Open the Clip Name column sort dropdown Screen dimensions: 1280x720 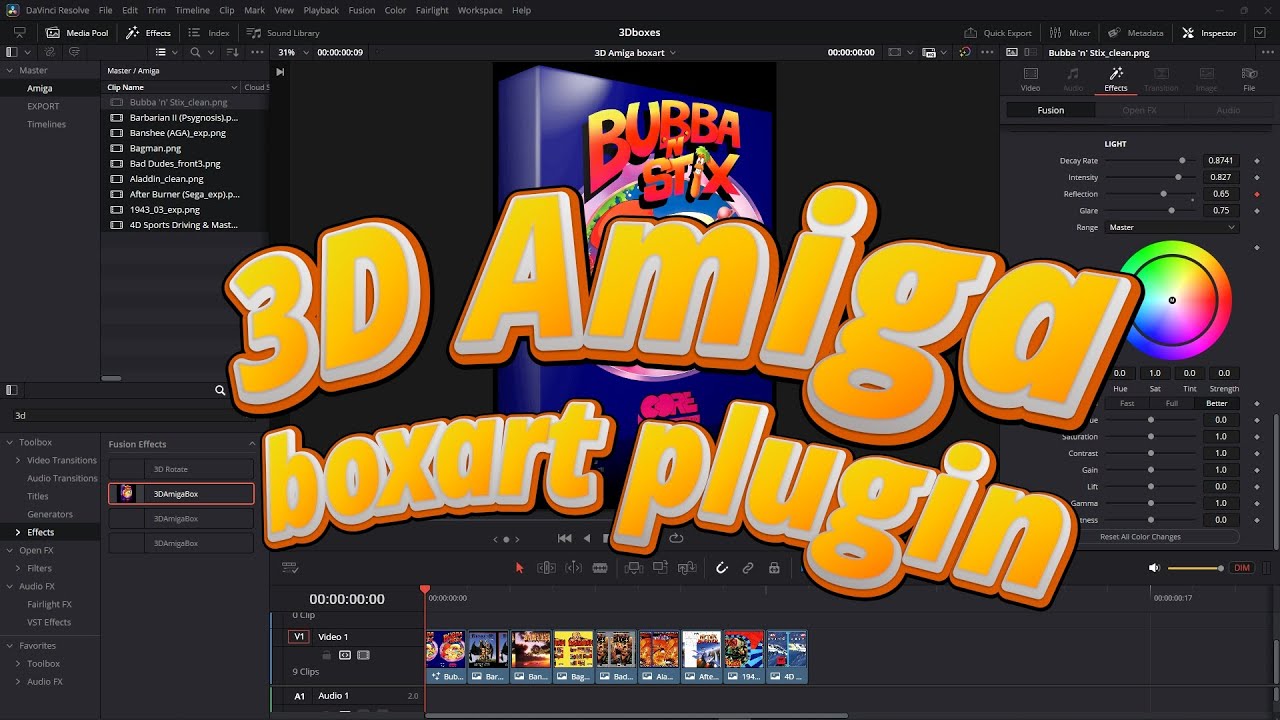(x=234, y=87)
